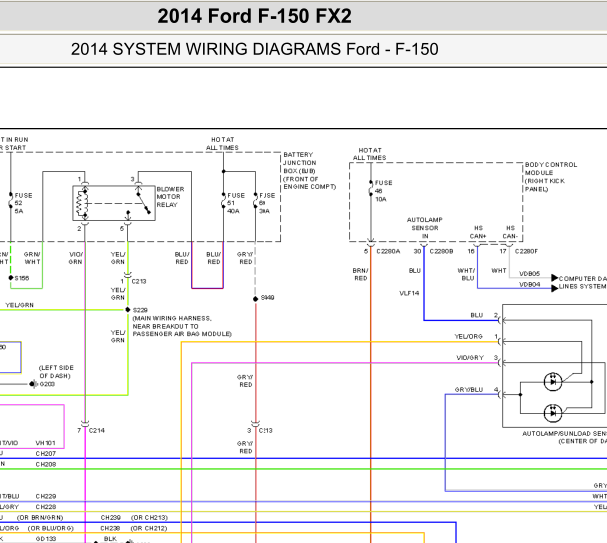
Task: Click the MAIN WIRING HARNESS location note
Action: (x=182, y=326)
